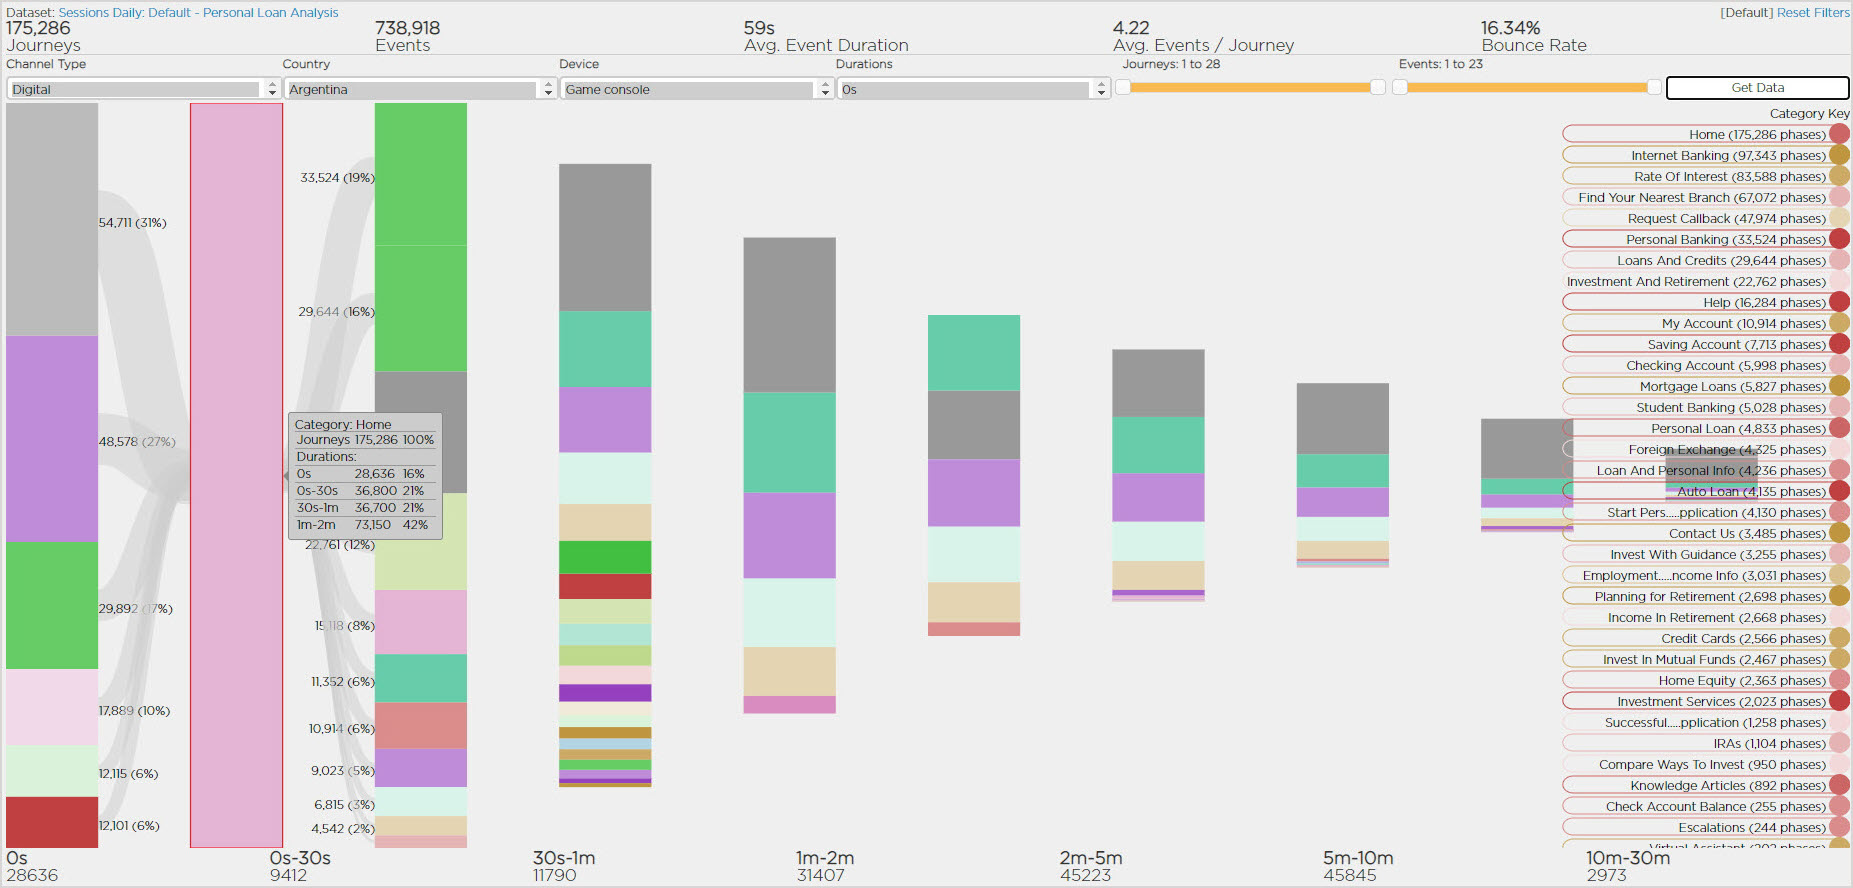Click the Auto Loan category color circle
This screenshot has height=888, width=1853.
tap(1839, 491)
